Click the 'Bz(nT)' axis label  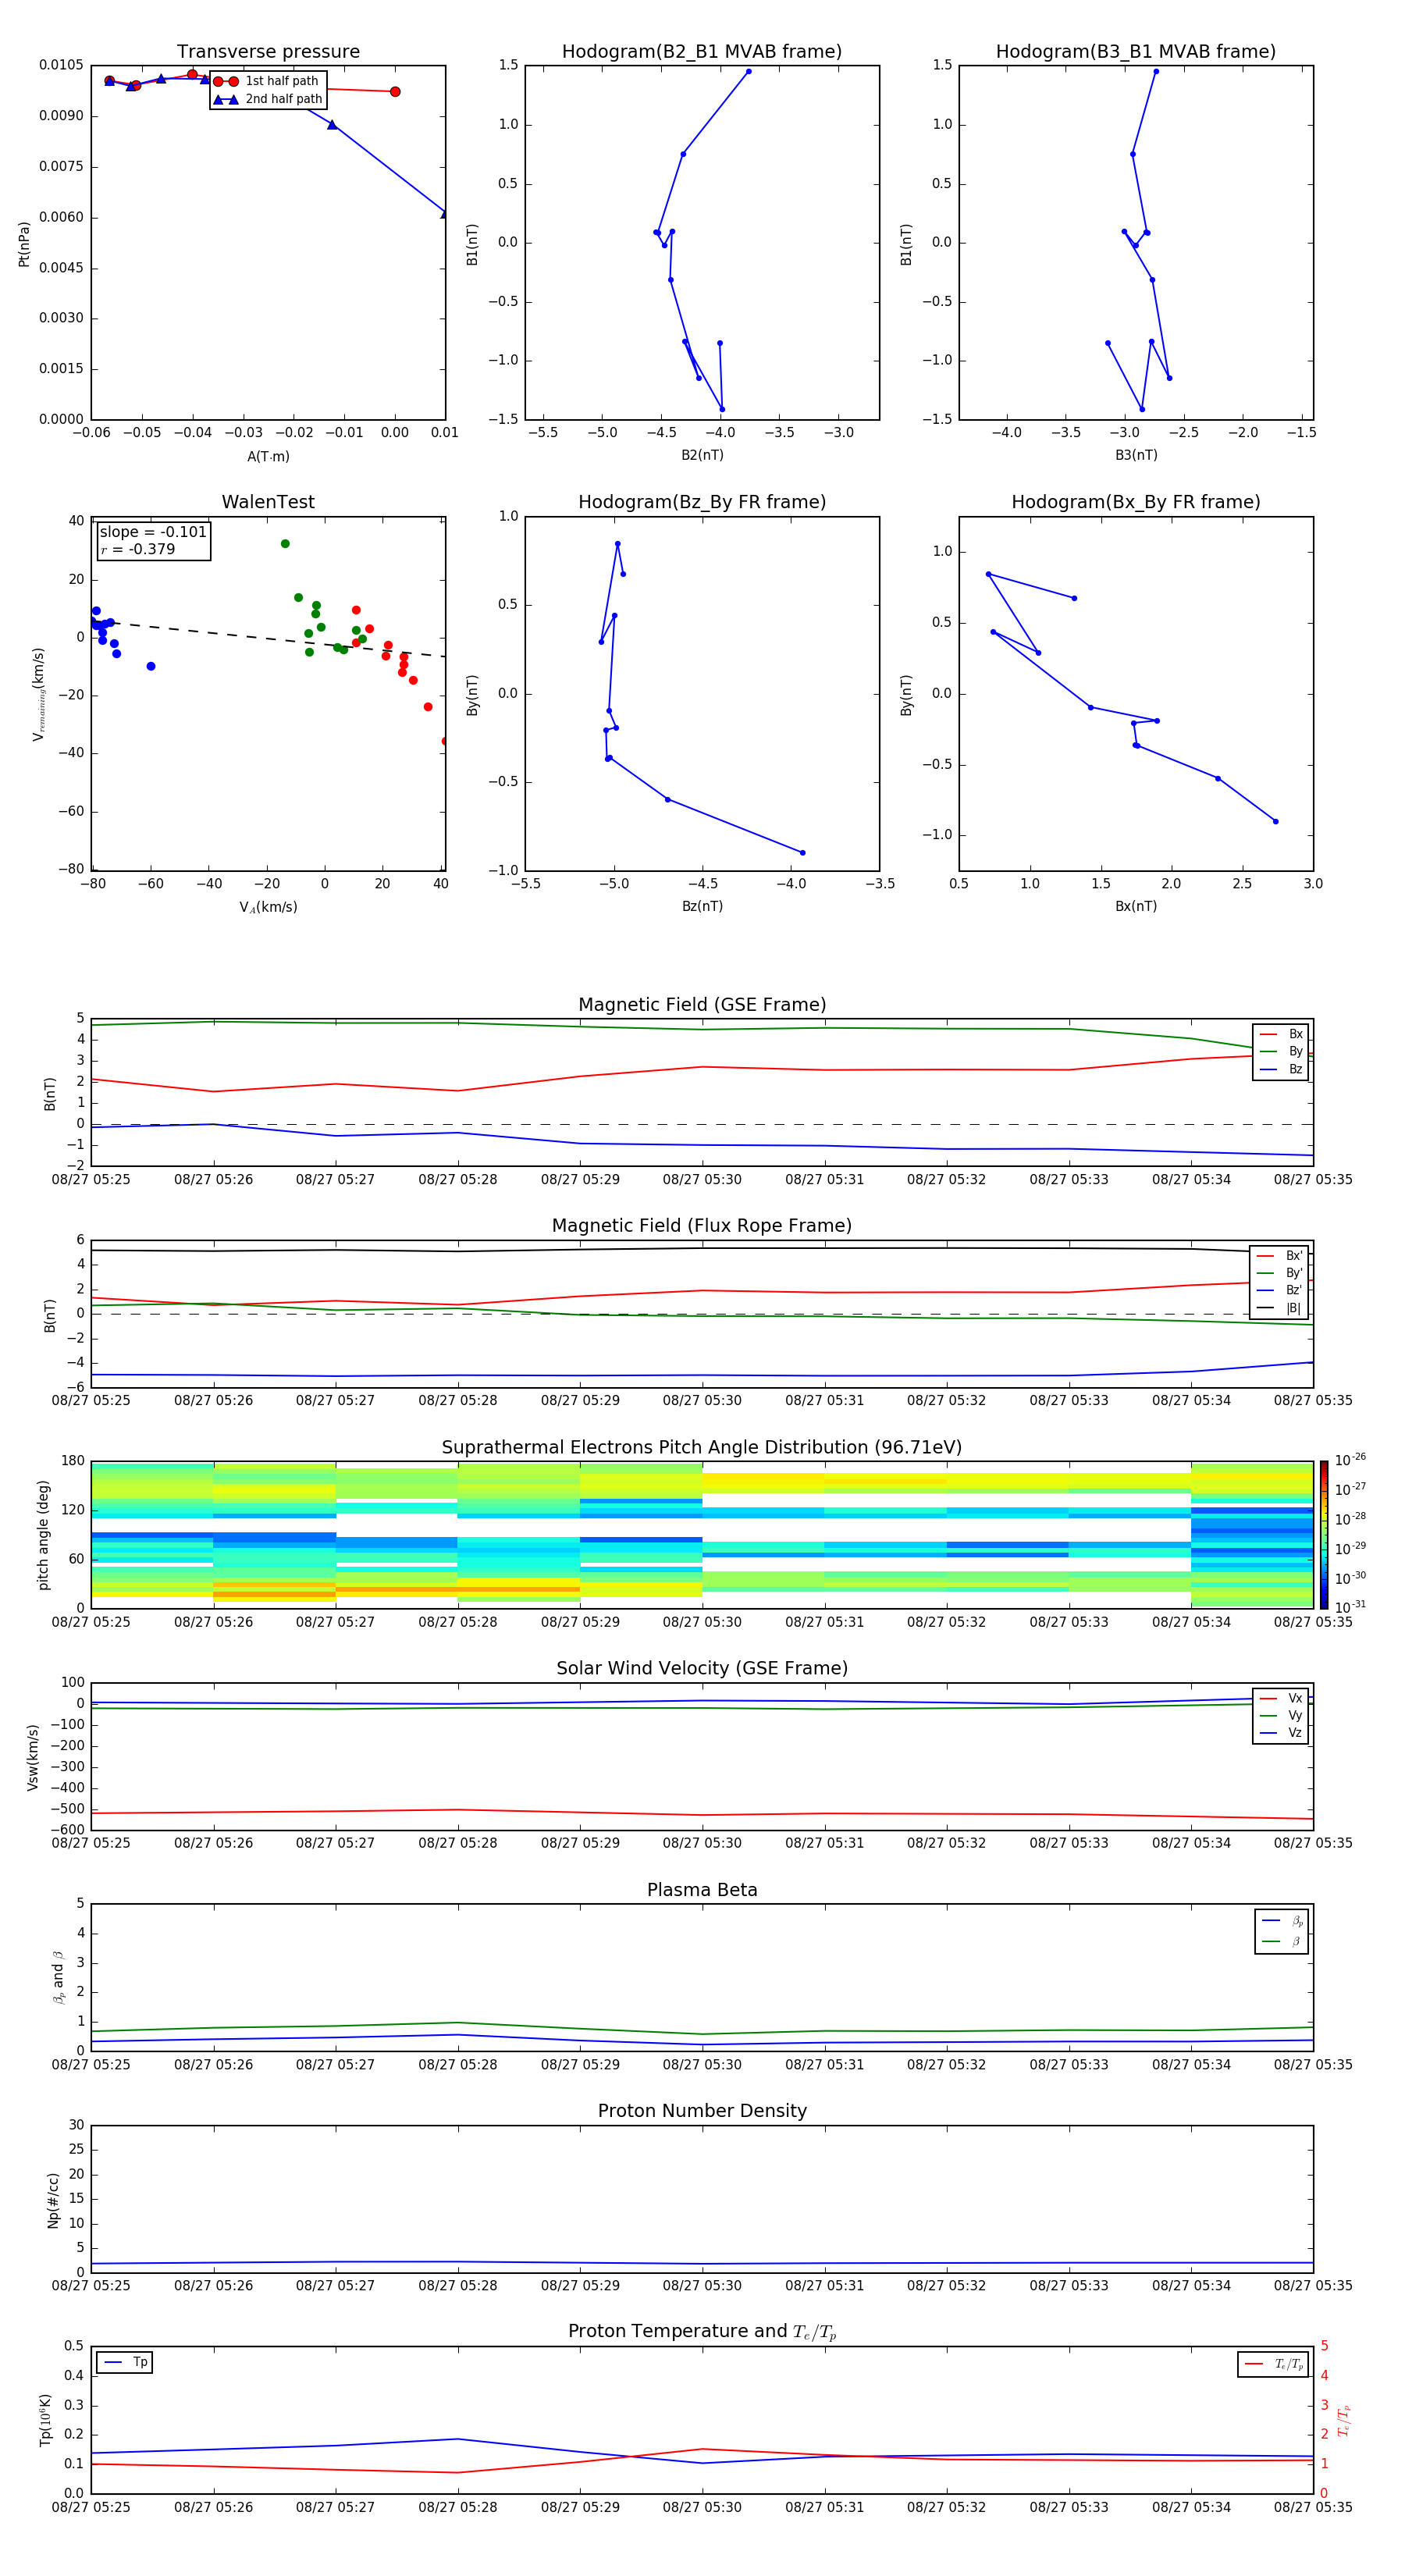coord(702,906)
